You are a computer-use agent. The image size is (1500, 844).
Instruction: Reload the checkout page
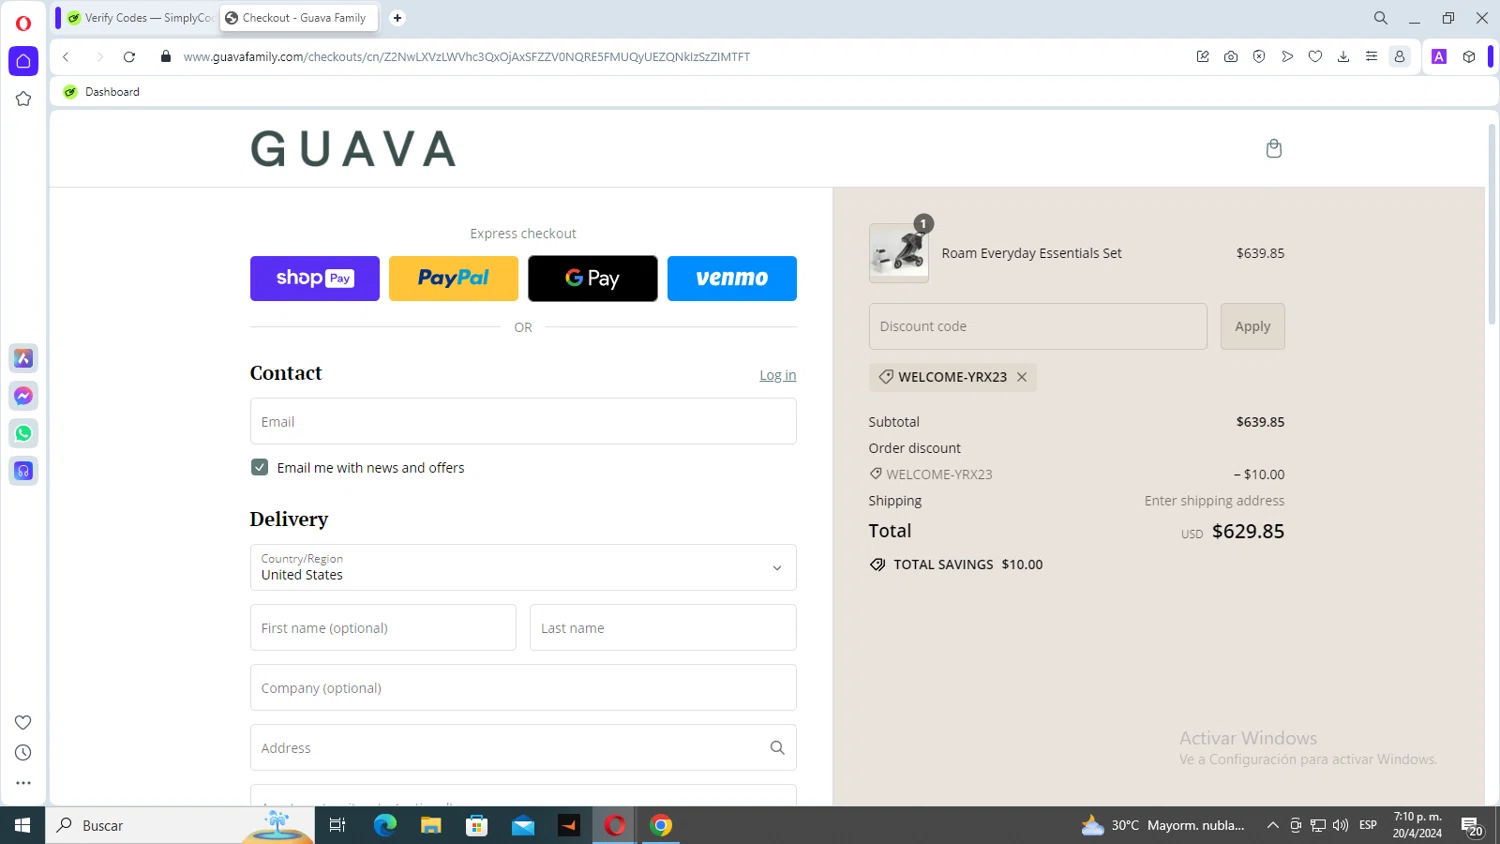pos(129,57)
